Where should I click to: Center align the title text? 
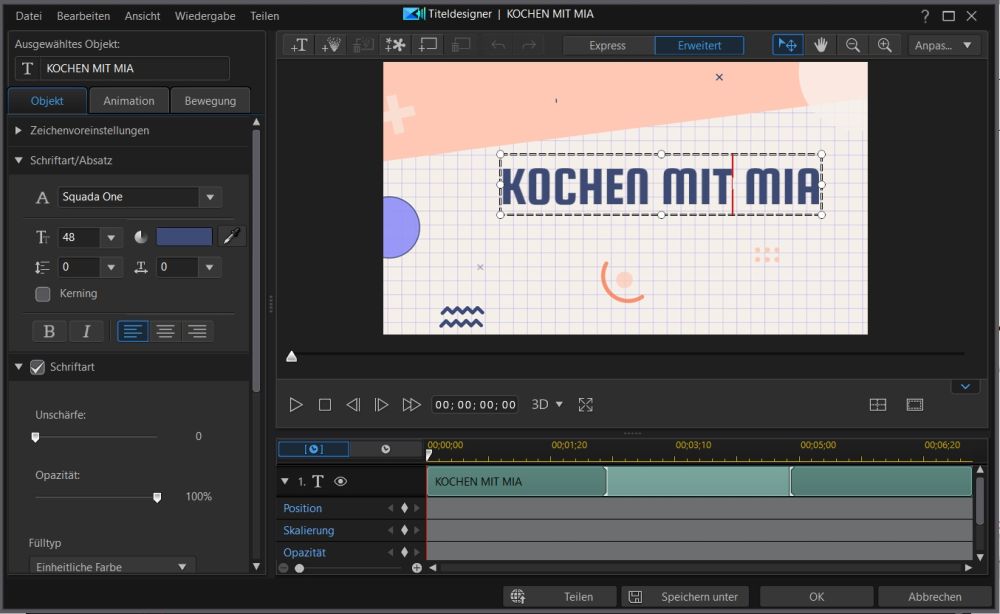point(165,331)
